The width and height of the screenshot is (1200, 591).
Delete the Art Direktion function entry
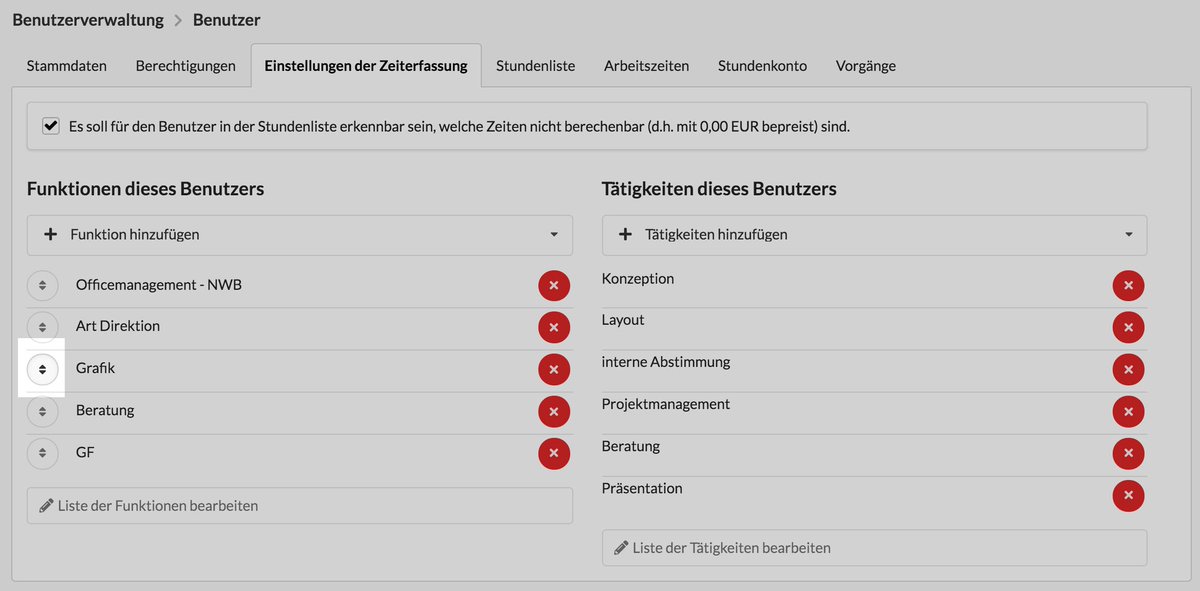point(554,328)
